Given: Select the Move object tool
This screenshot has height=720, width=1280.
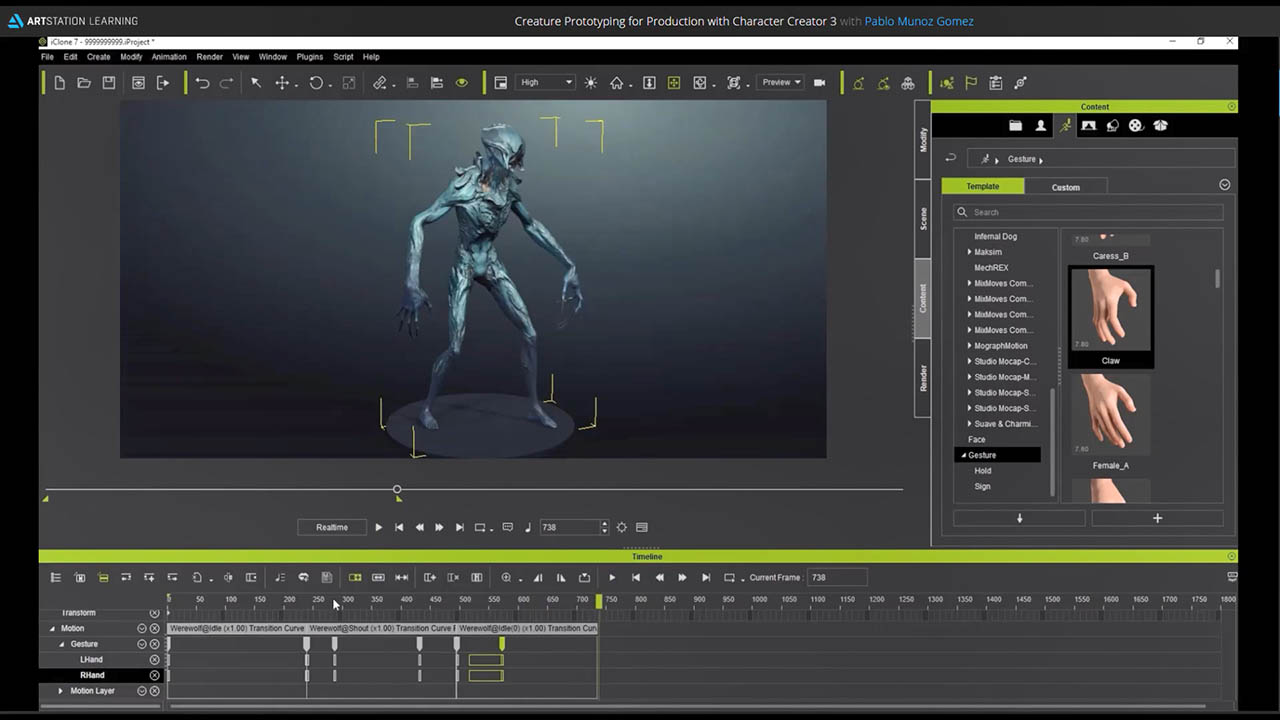Looking at the screenshot, I should pos(282,83).
